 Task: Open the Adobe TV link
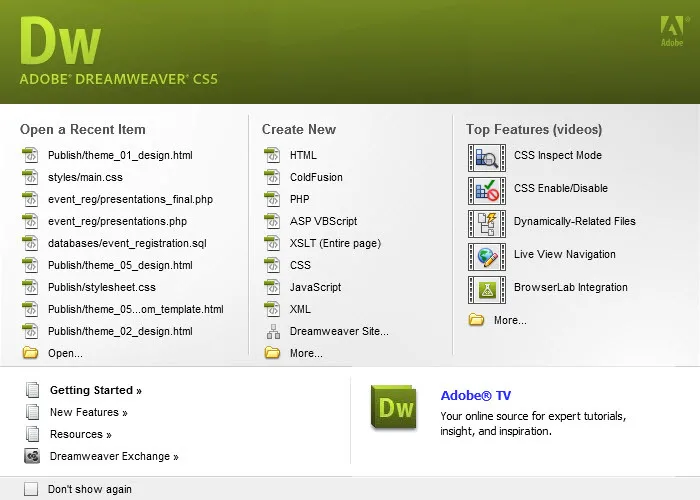click(x=475, y=396)
